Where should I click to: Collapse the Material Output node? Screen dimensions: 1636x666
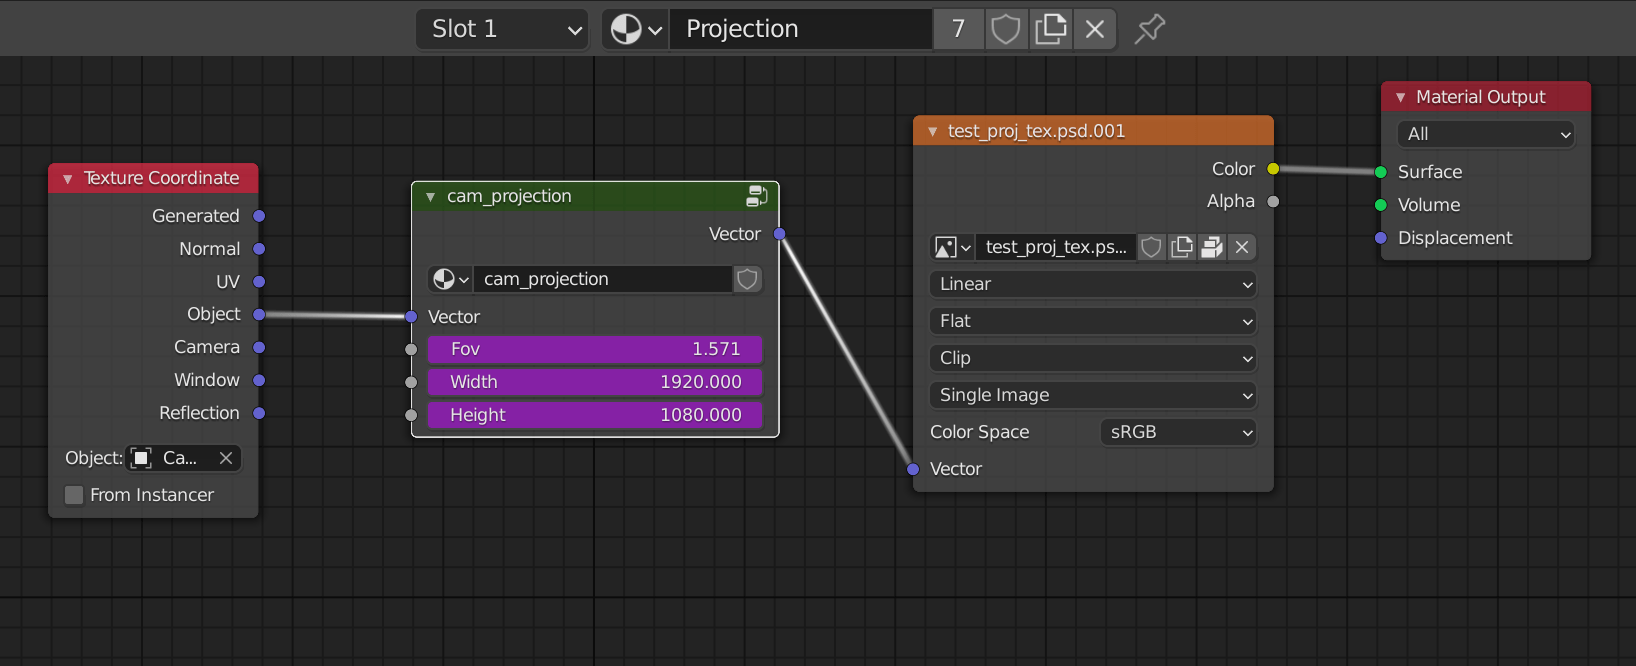(x=1401, y=98)
